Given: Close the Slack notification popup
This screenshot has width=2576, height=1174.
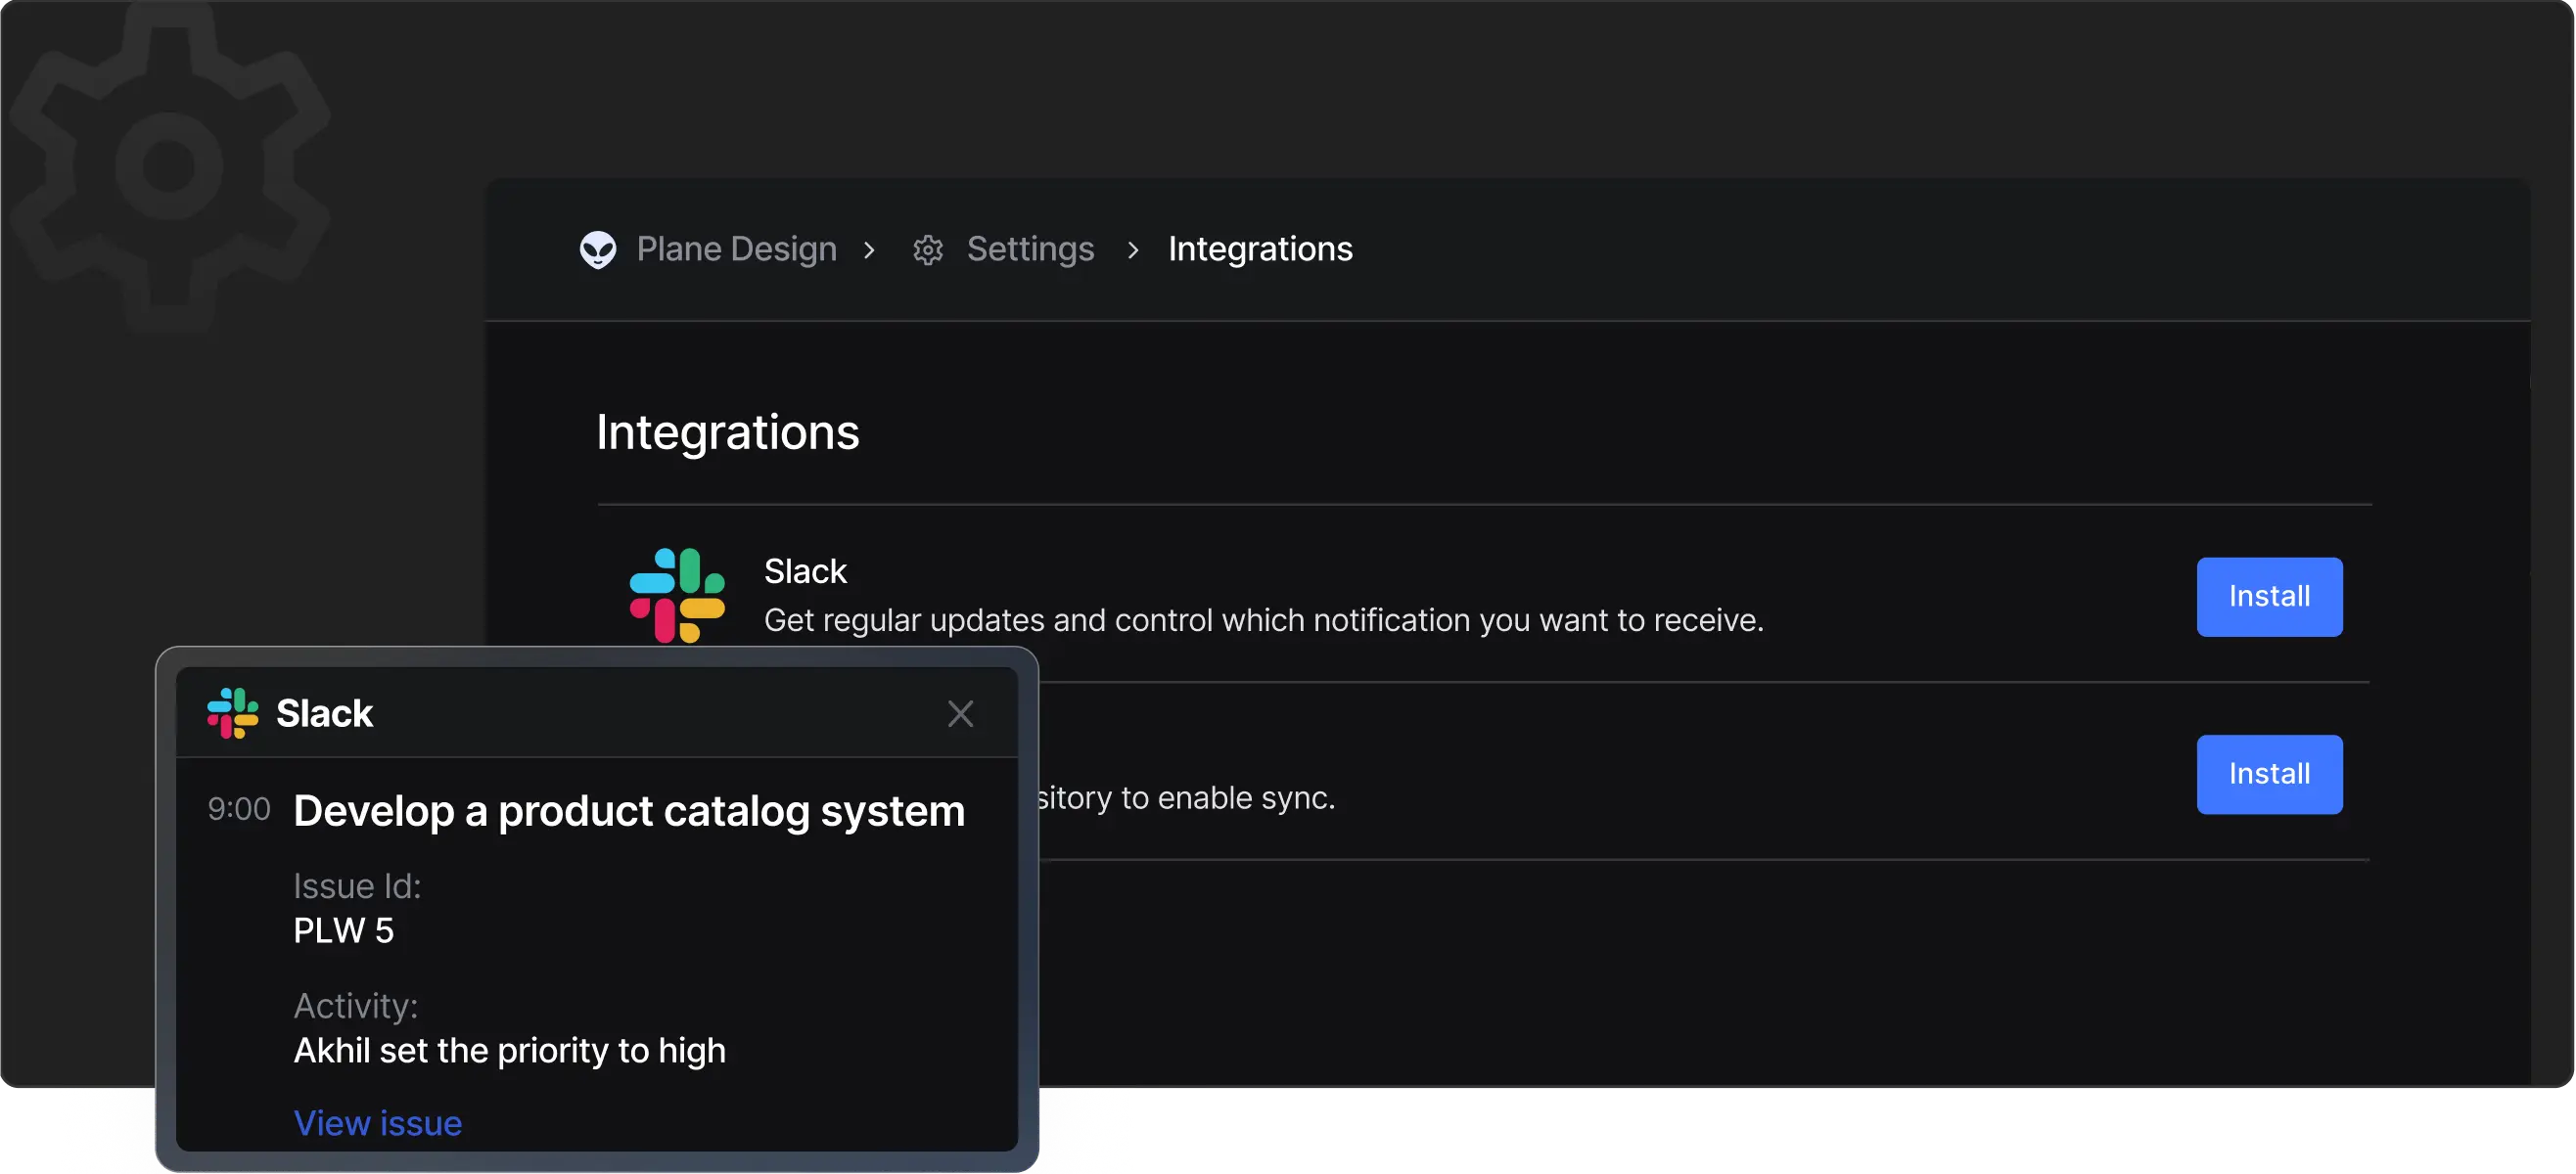Looking at the screenshot, I should 960,713.
